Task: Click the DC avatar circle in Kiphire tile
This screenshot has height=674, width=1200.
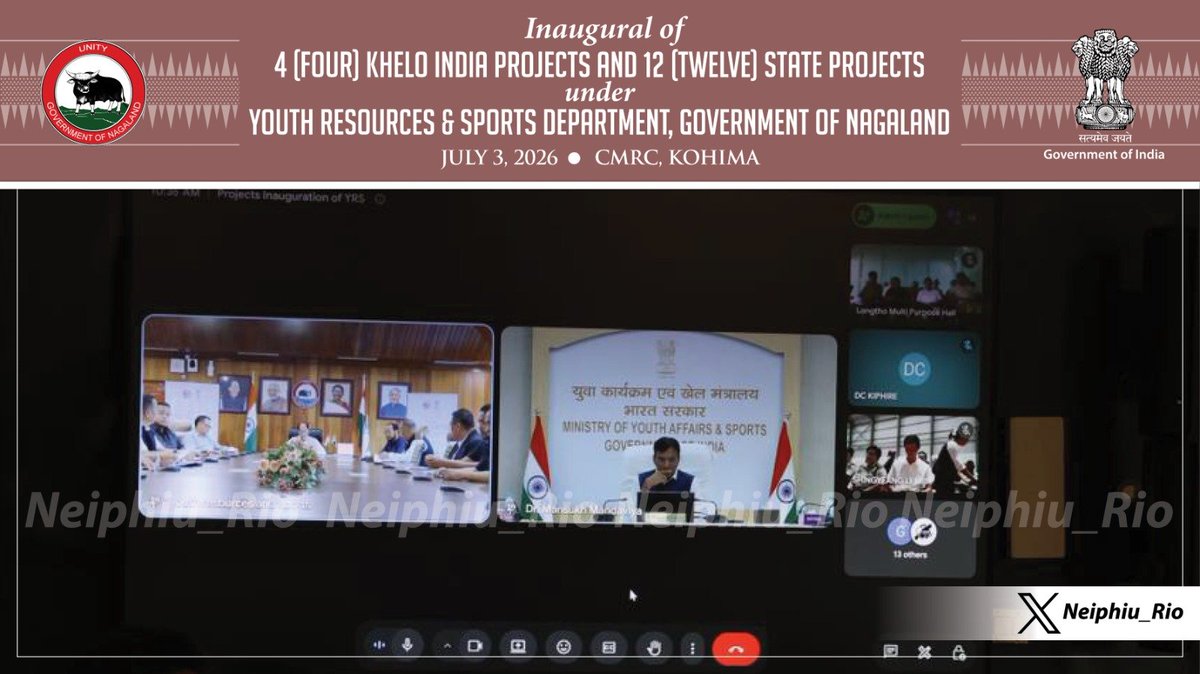Action: pos(914,367)
